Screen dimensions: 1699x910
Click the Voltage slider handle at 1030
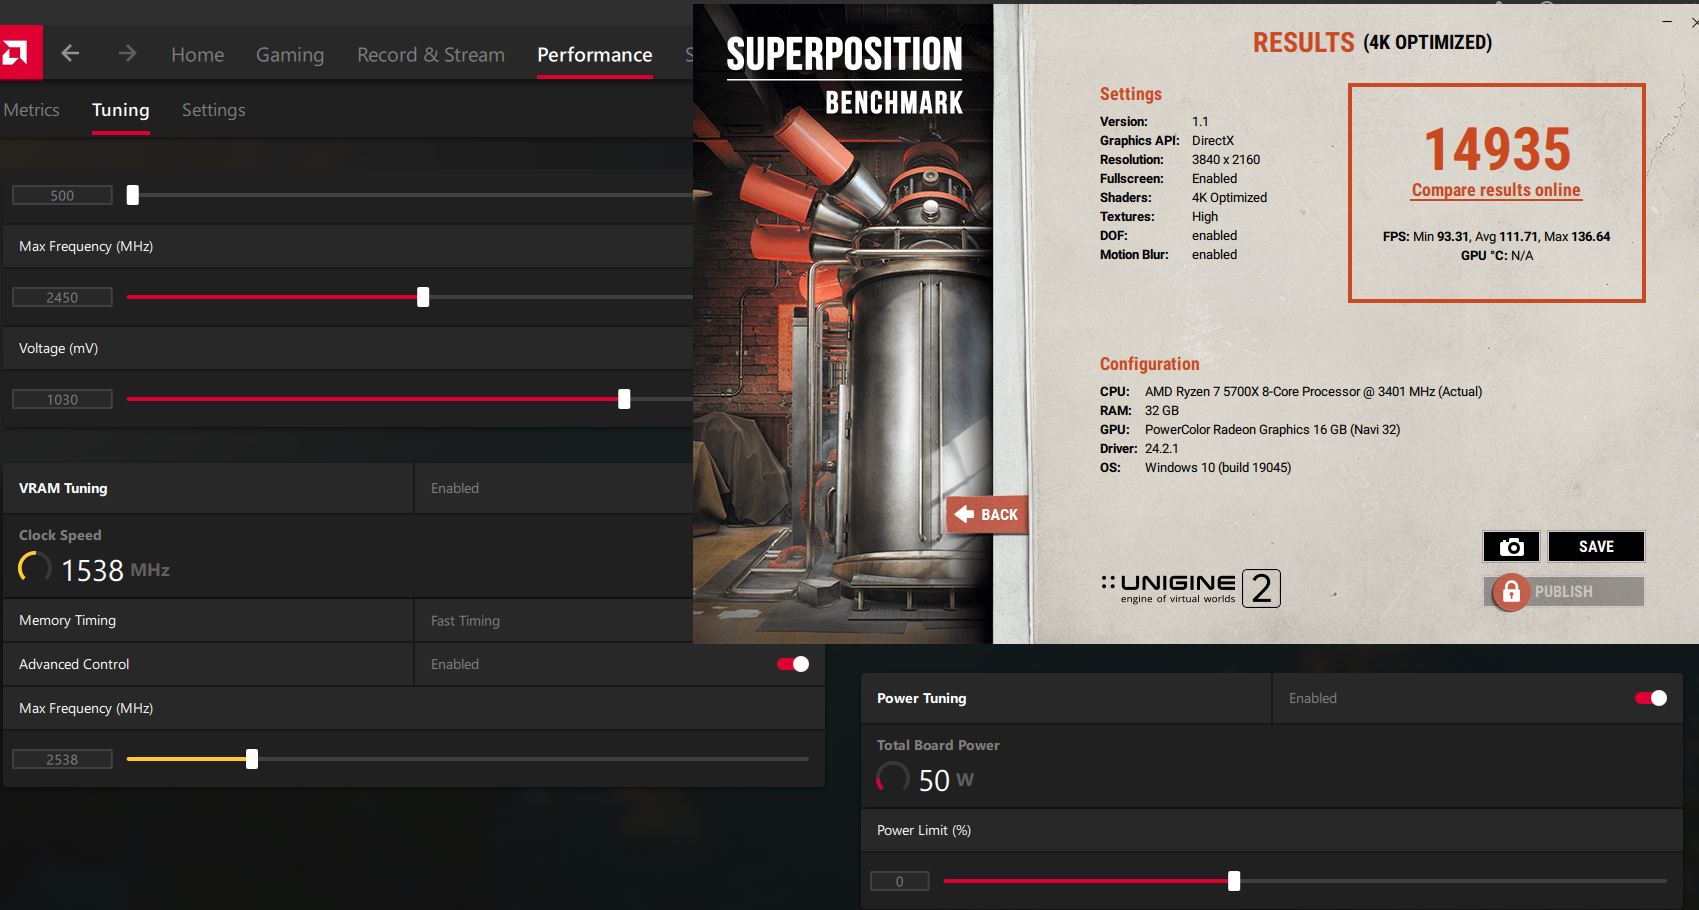[624, 399]
